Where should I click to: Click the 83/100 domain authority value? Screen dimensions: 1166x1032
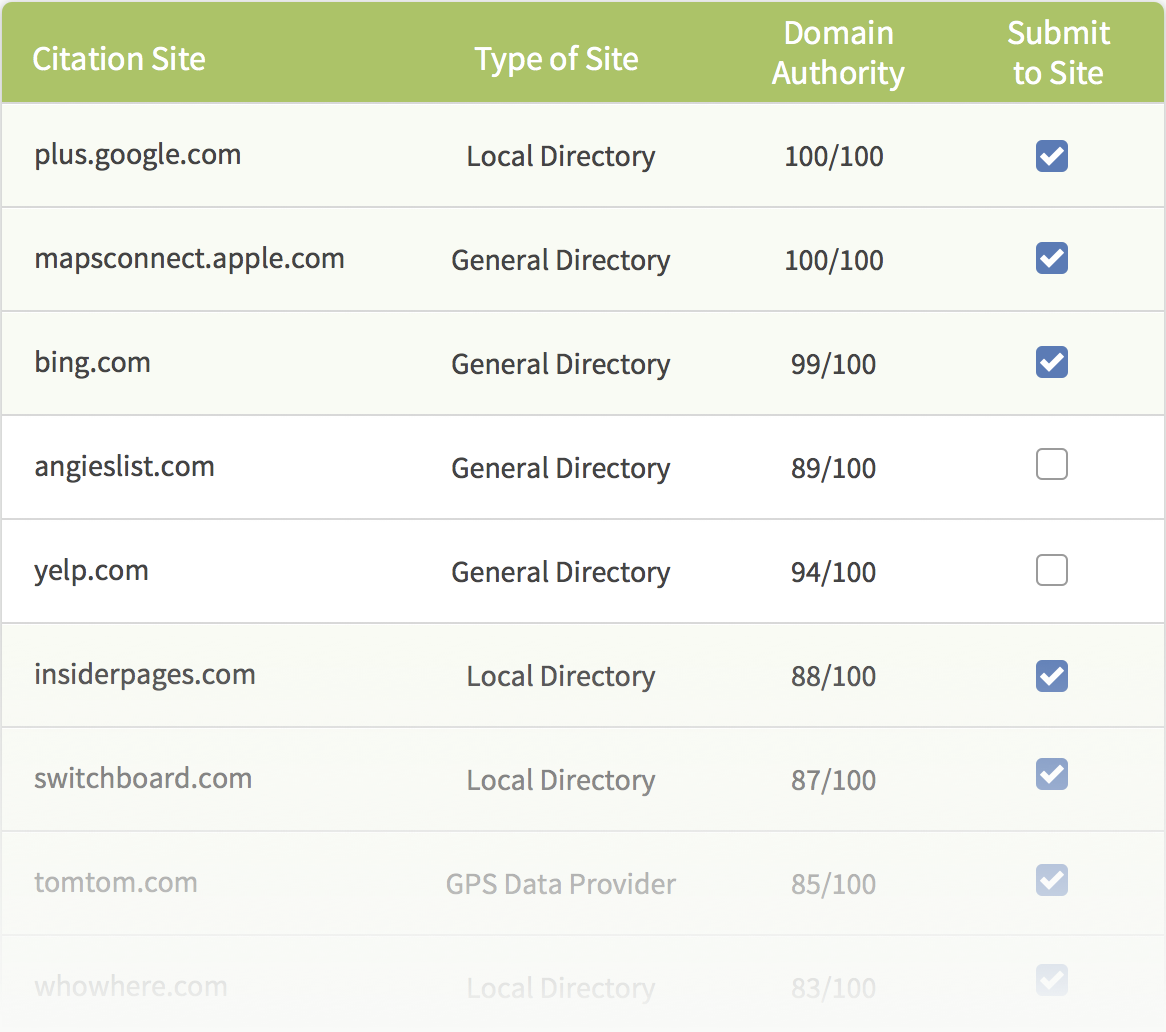click(833, 989)
